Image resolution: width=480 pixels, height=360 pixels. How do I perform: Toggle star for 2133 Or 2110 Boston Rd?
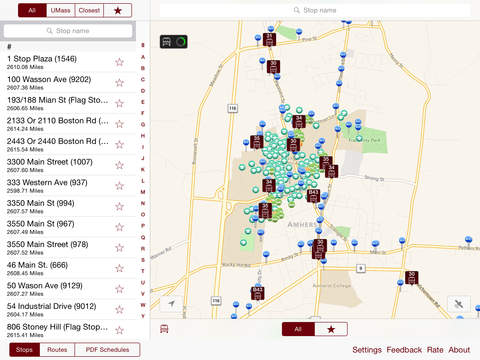click(x=119, y=124)
